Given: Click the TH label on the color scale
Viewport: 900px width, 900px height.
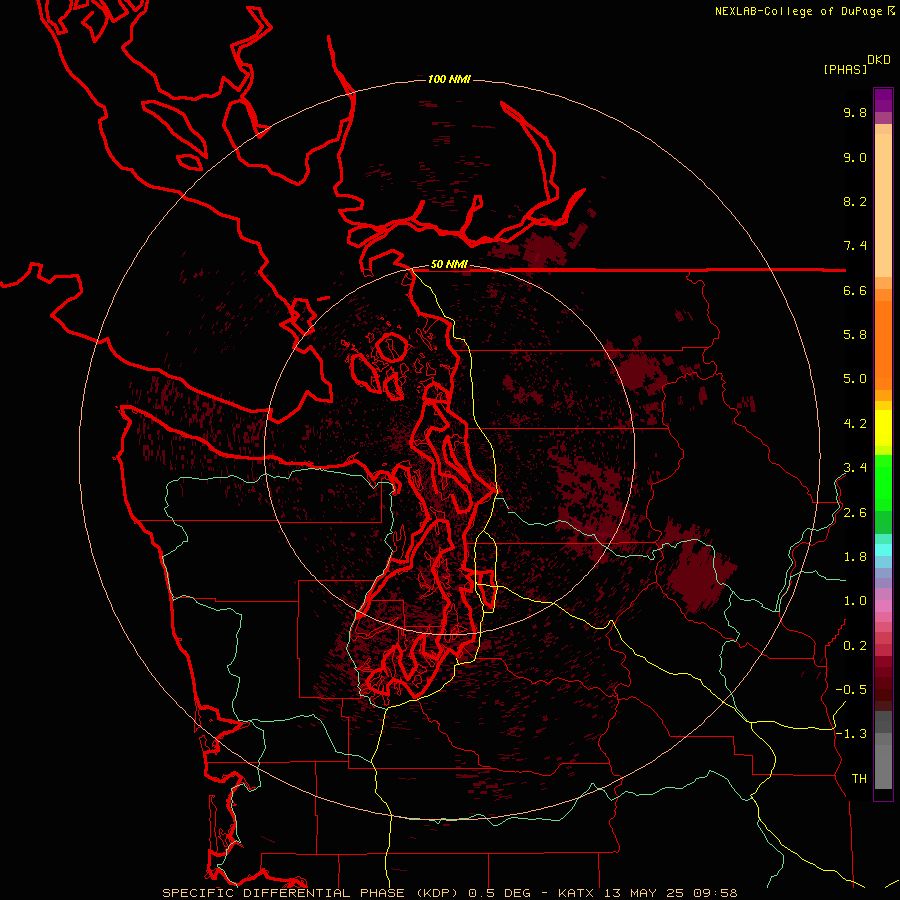Looking at the screenshot, I should tap(859, 779).
